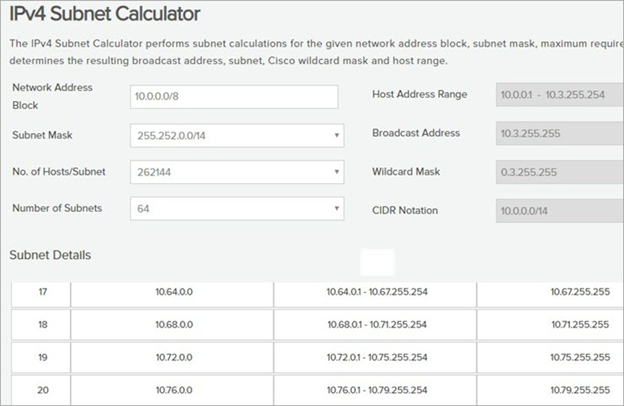Click broadcast address 10.79.255.255 cell
Viewport: 624px width, 406px height.
point(572,390)
